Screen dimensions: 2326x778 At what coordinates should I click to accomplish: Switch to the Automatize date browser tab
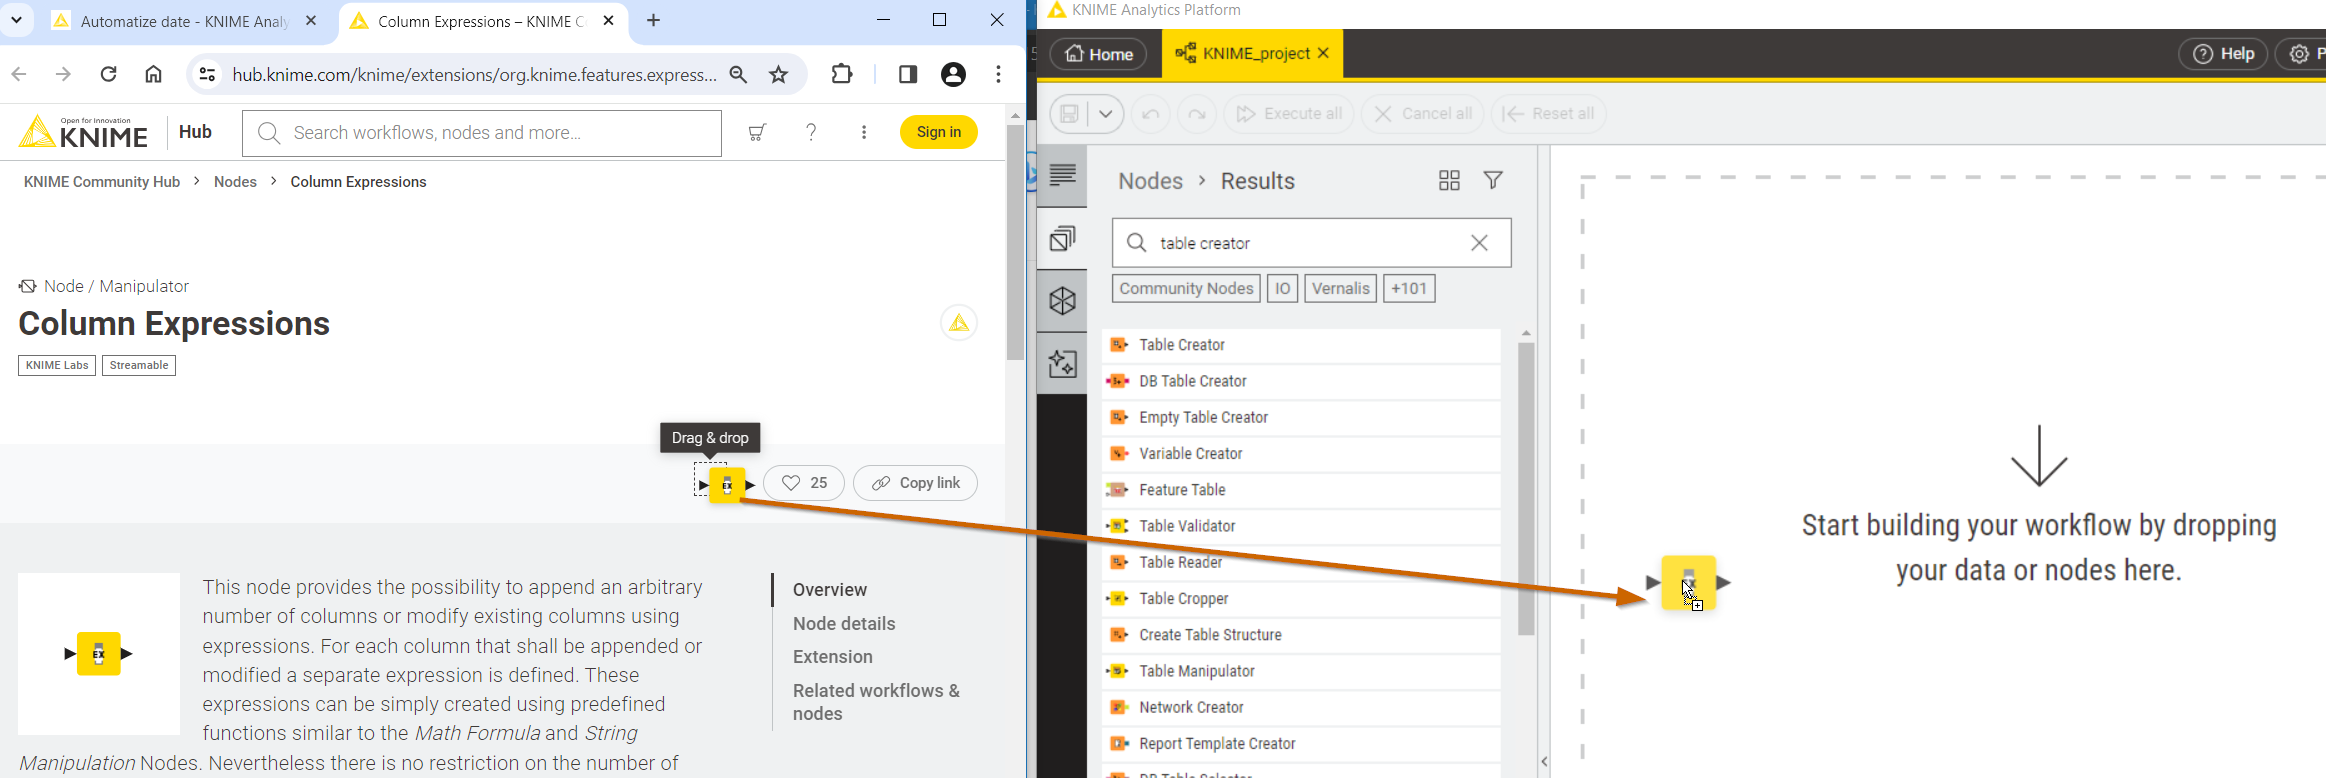tap(185, 21)
